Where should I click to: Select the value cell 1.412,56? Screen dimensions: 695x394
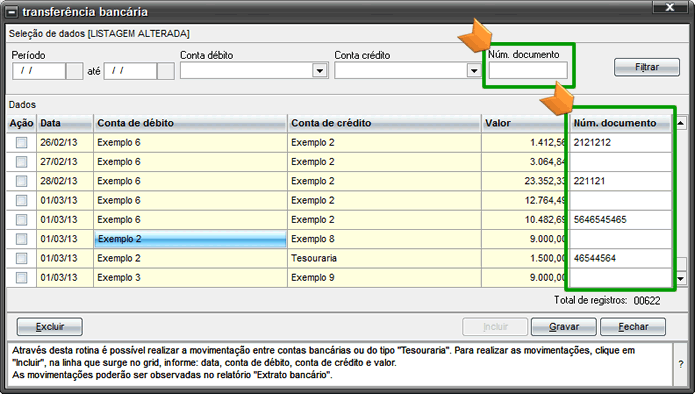(524, 143)
